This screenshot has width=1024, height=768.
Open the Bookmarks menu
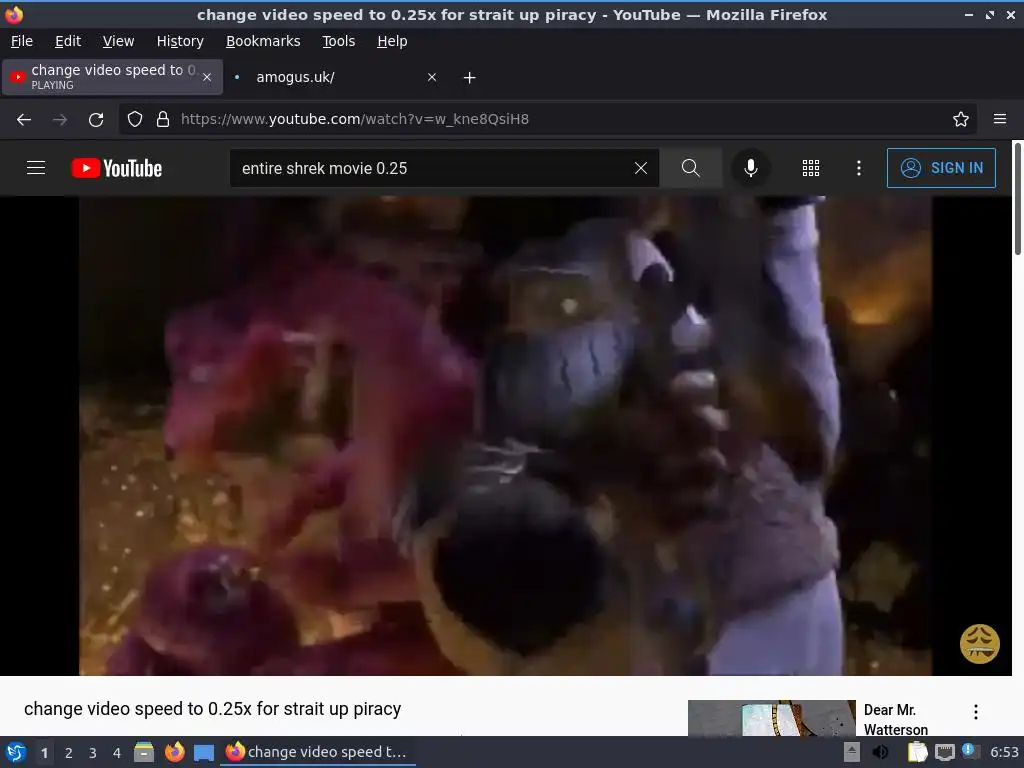(x=263, y=41)
